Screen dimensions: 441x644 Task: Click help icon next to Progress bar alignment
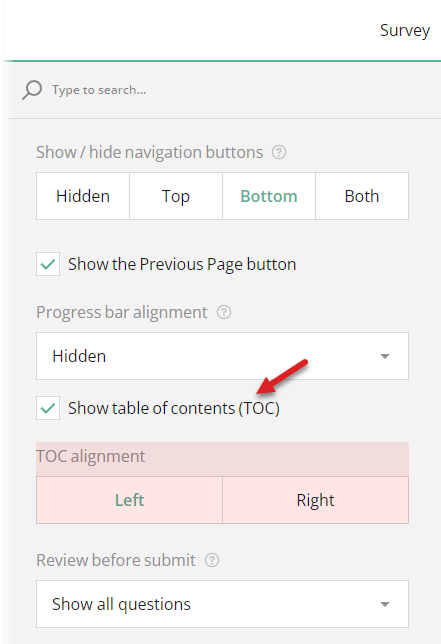coord(224,313)
